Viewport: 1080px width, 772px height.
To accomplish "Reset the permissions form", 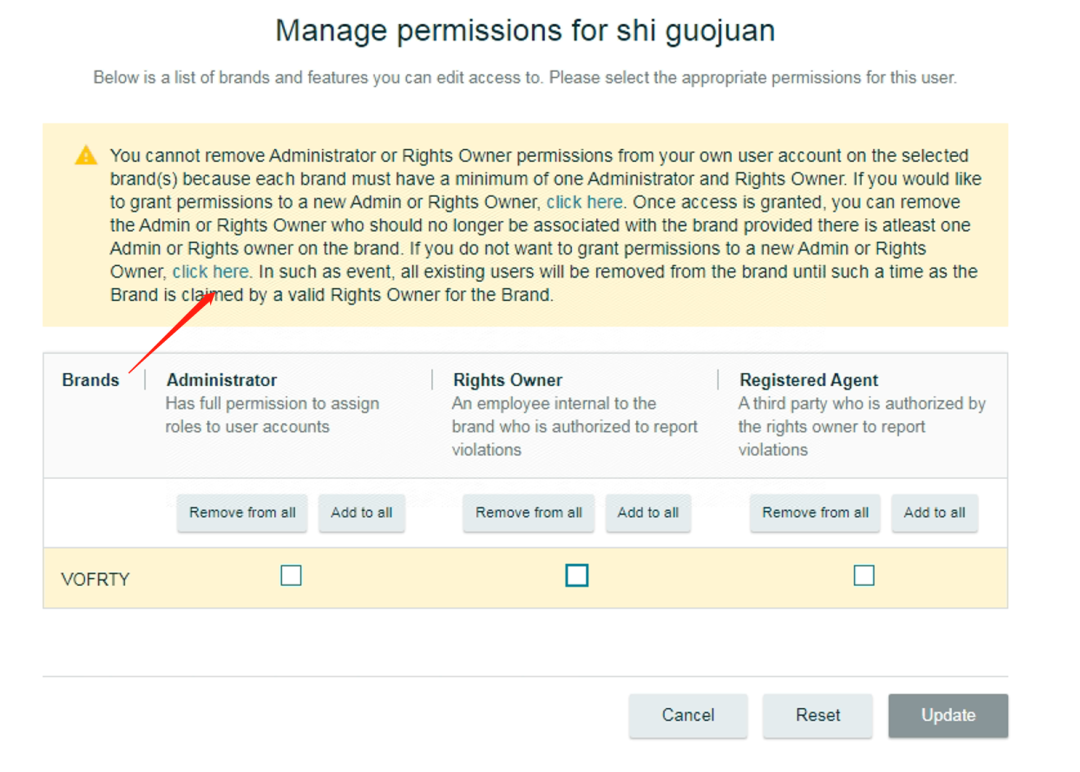I will tap(818, 716).
